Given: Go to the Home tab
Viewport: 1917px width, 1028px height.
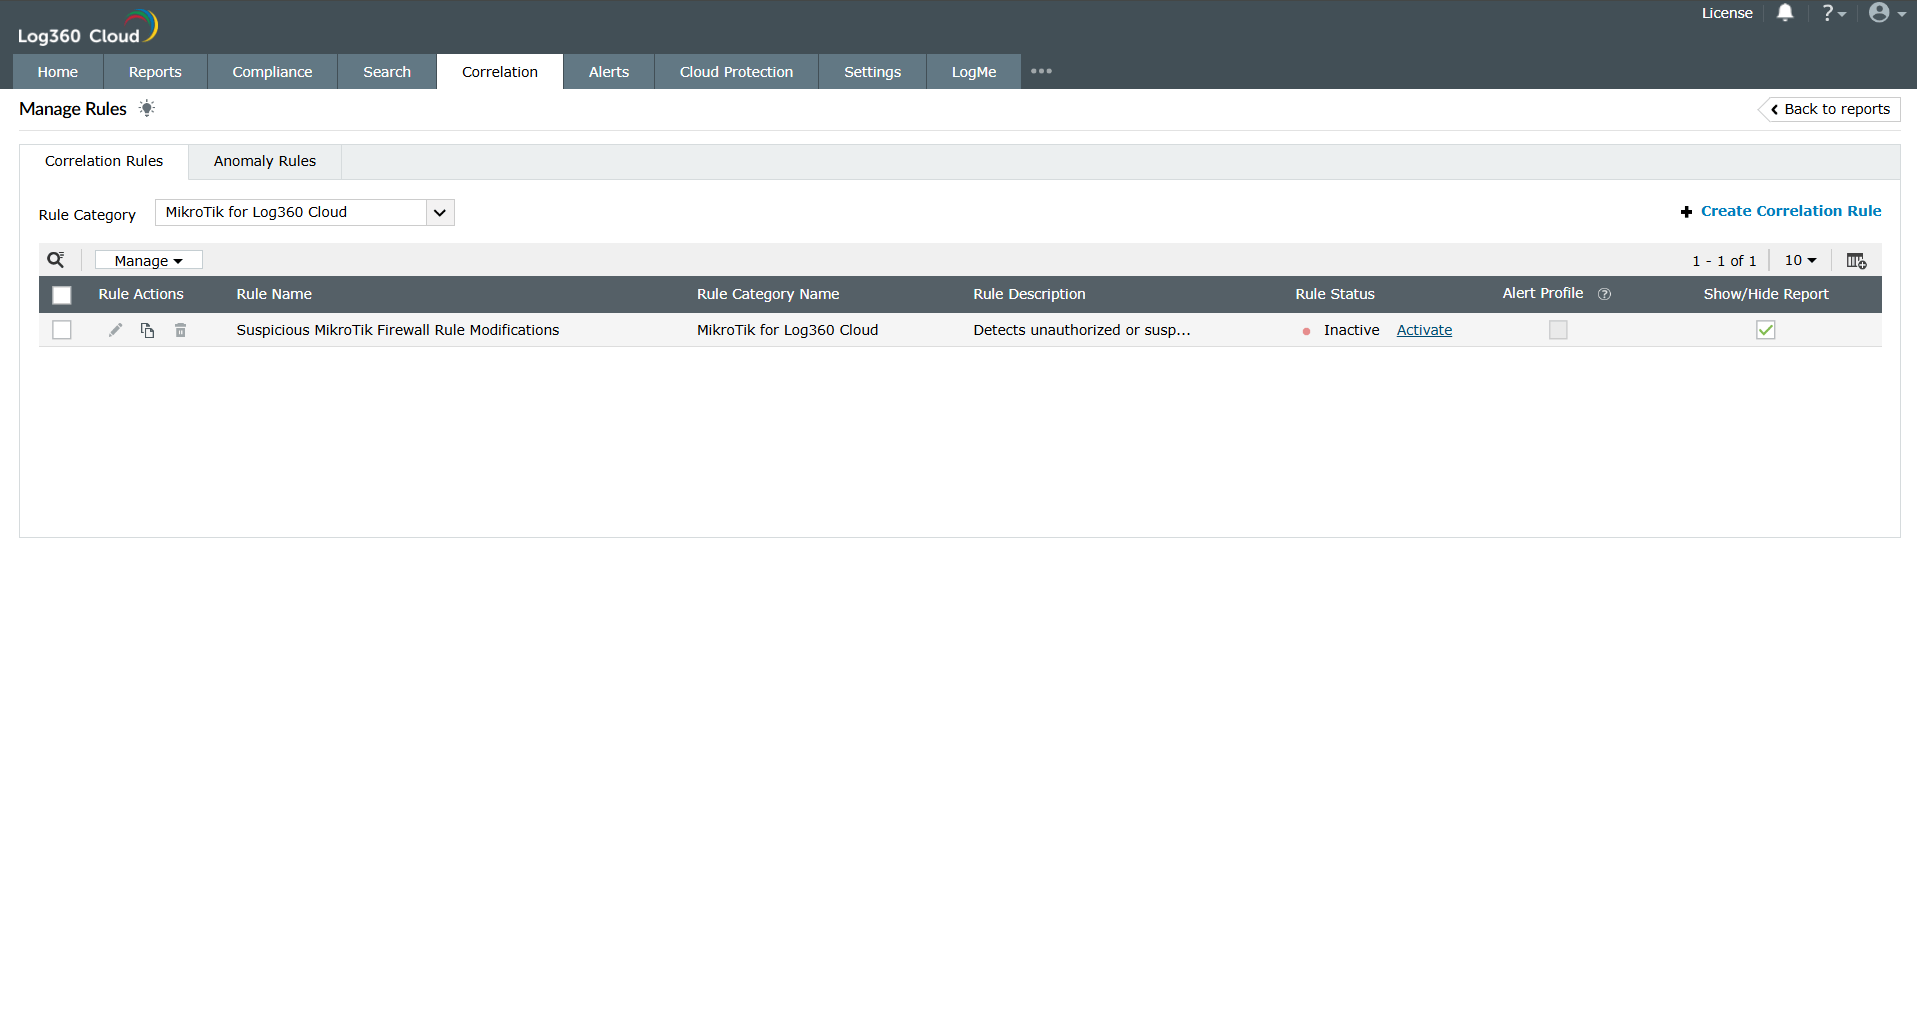Looking at the screenshot, I should 58,72.
